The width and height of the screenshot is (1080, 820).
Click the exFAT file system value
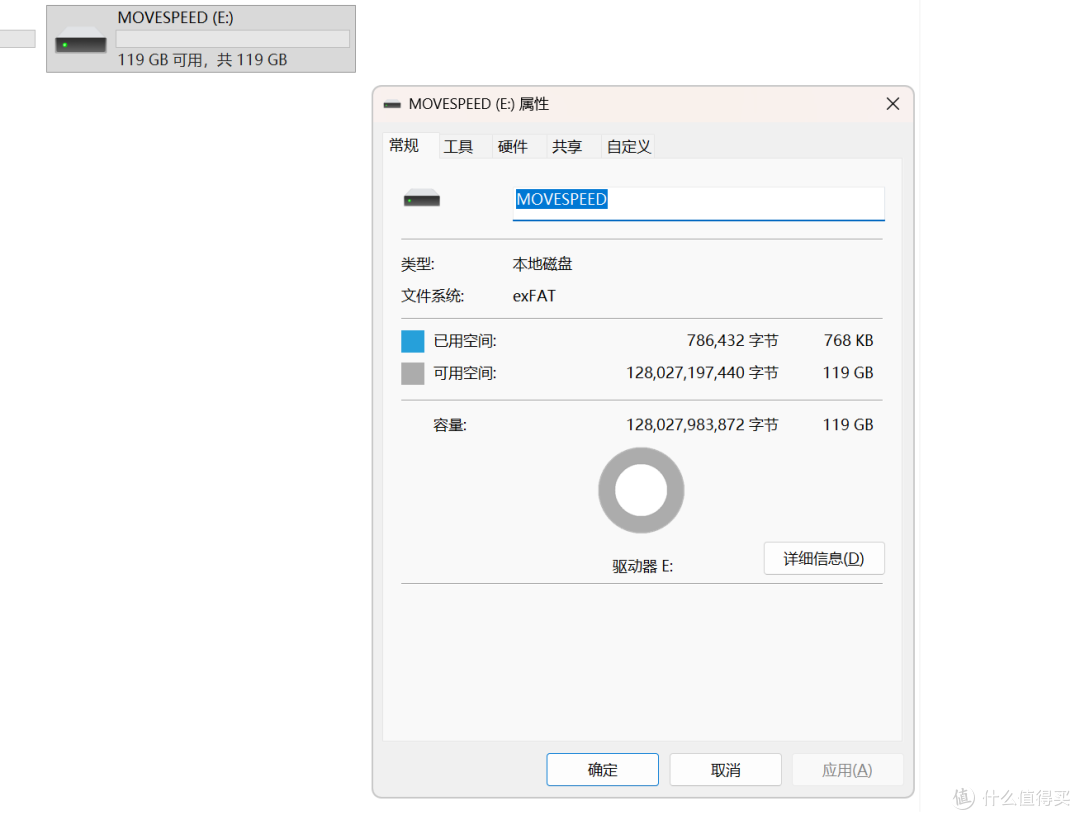tap(534, 296)
